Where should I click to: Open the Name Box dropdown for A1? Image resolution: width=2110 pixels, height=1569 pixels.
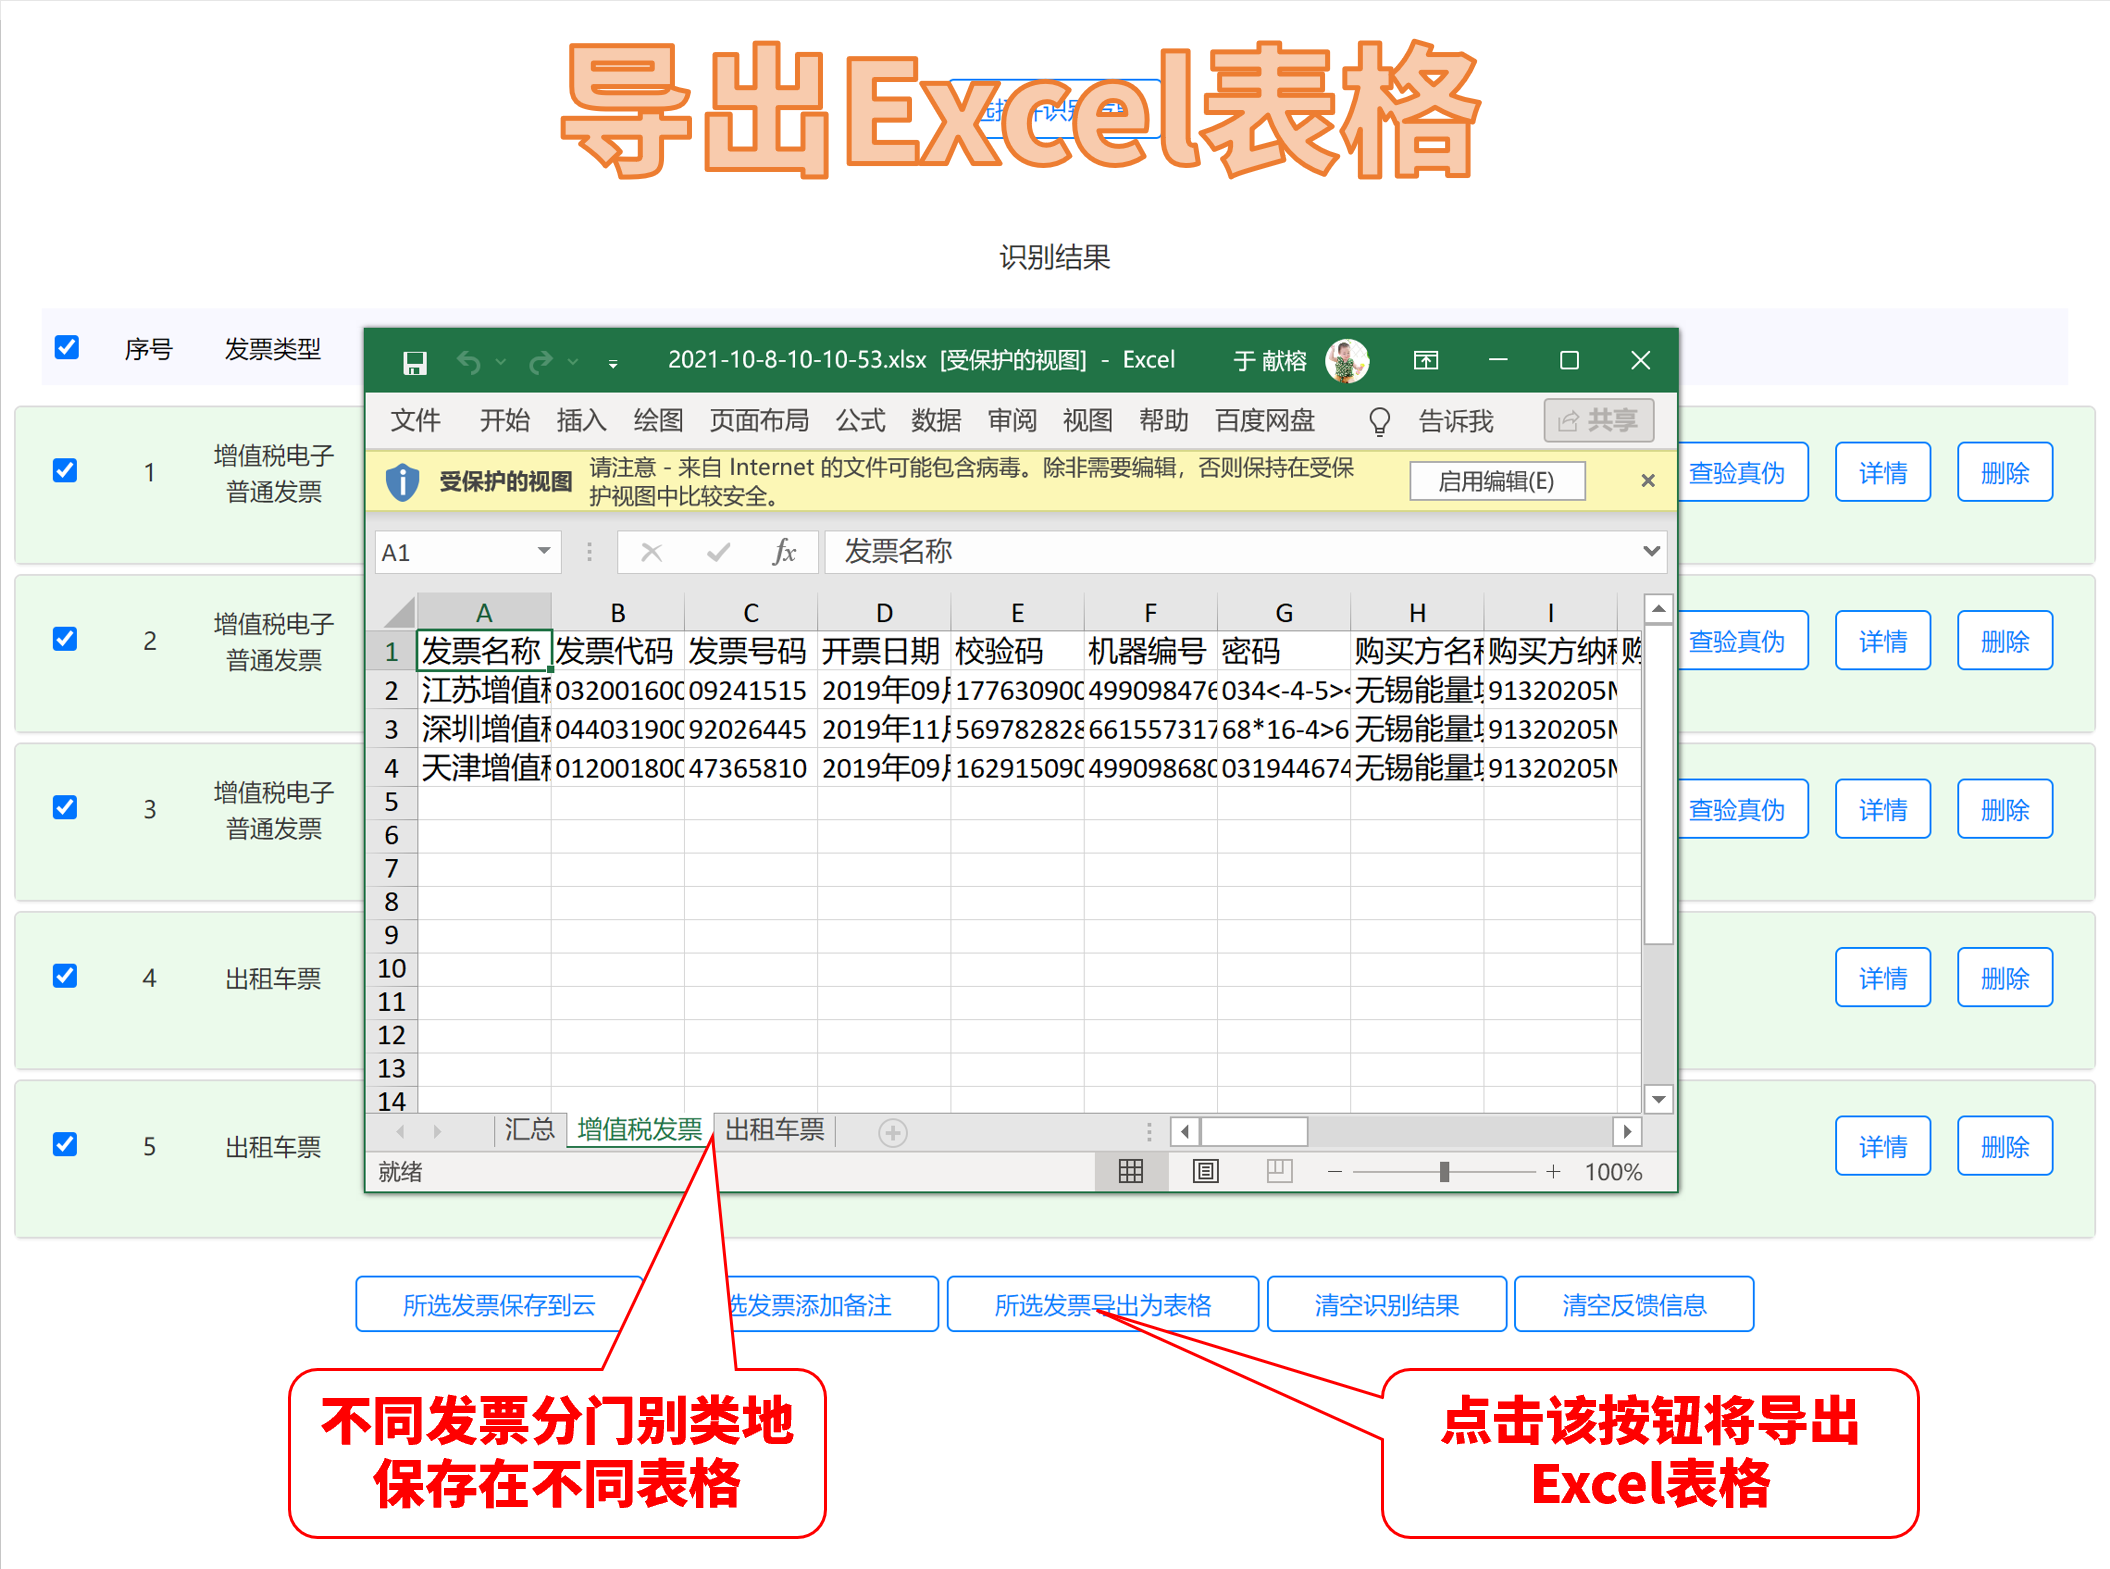(x=543, y=551)
